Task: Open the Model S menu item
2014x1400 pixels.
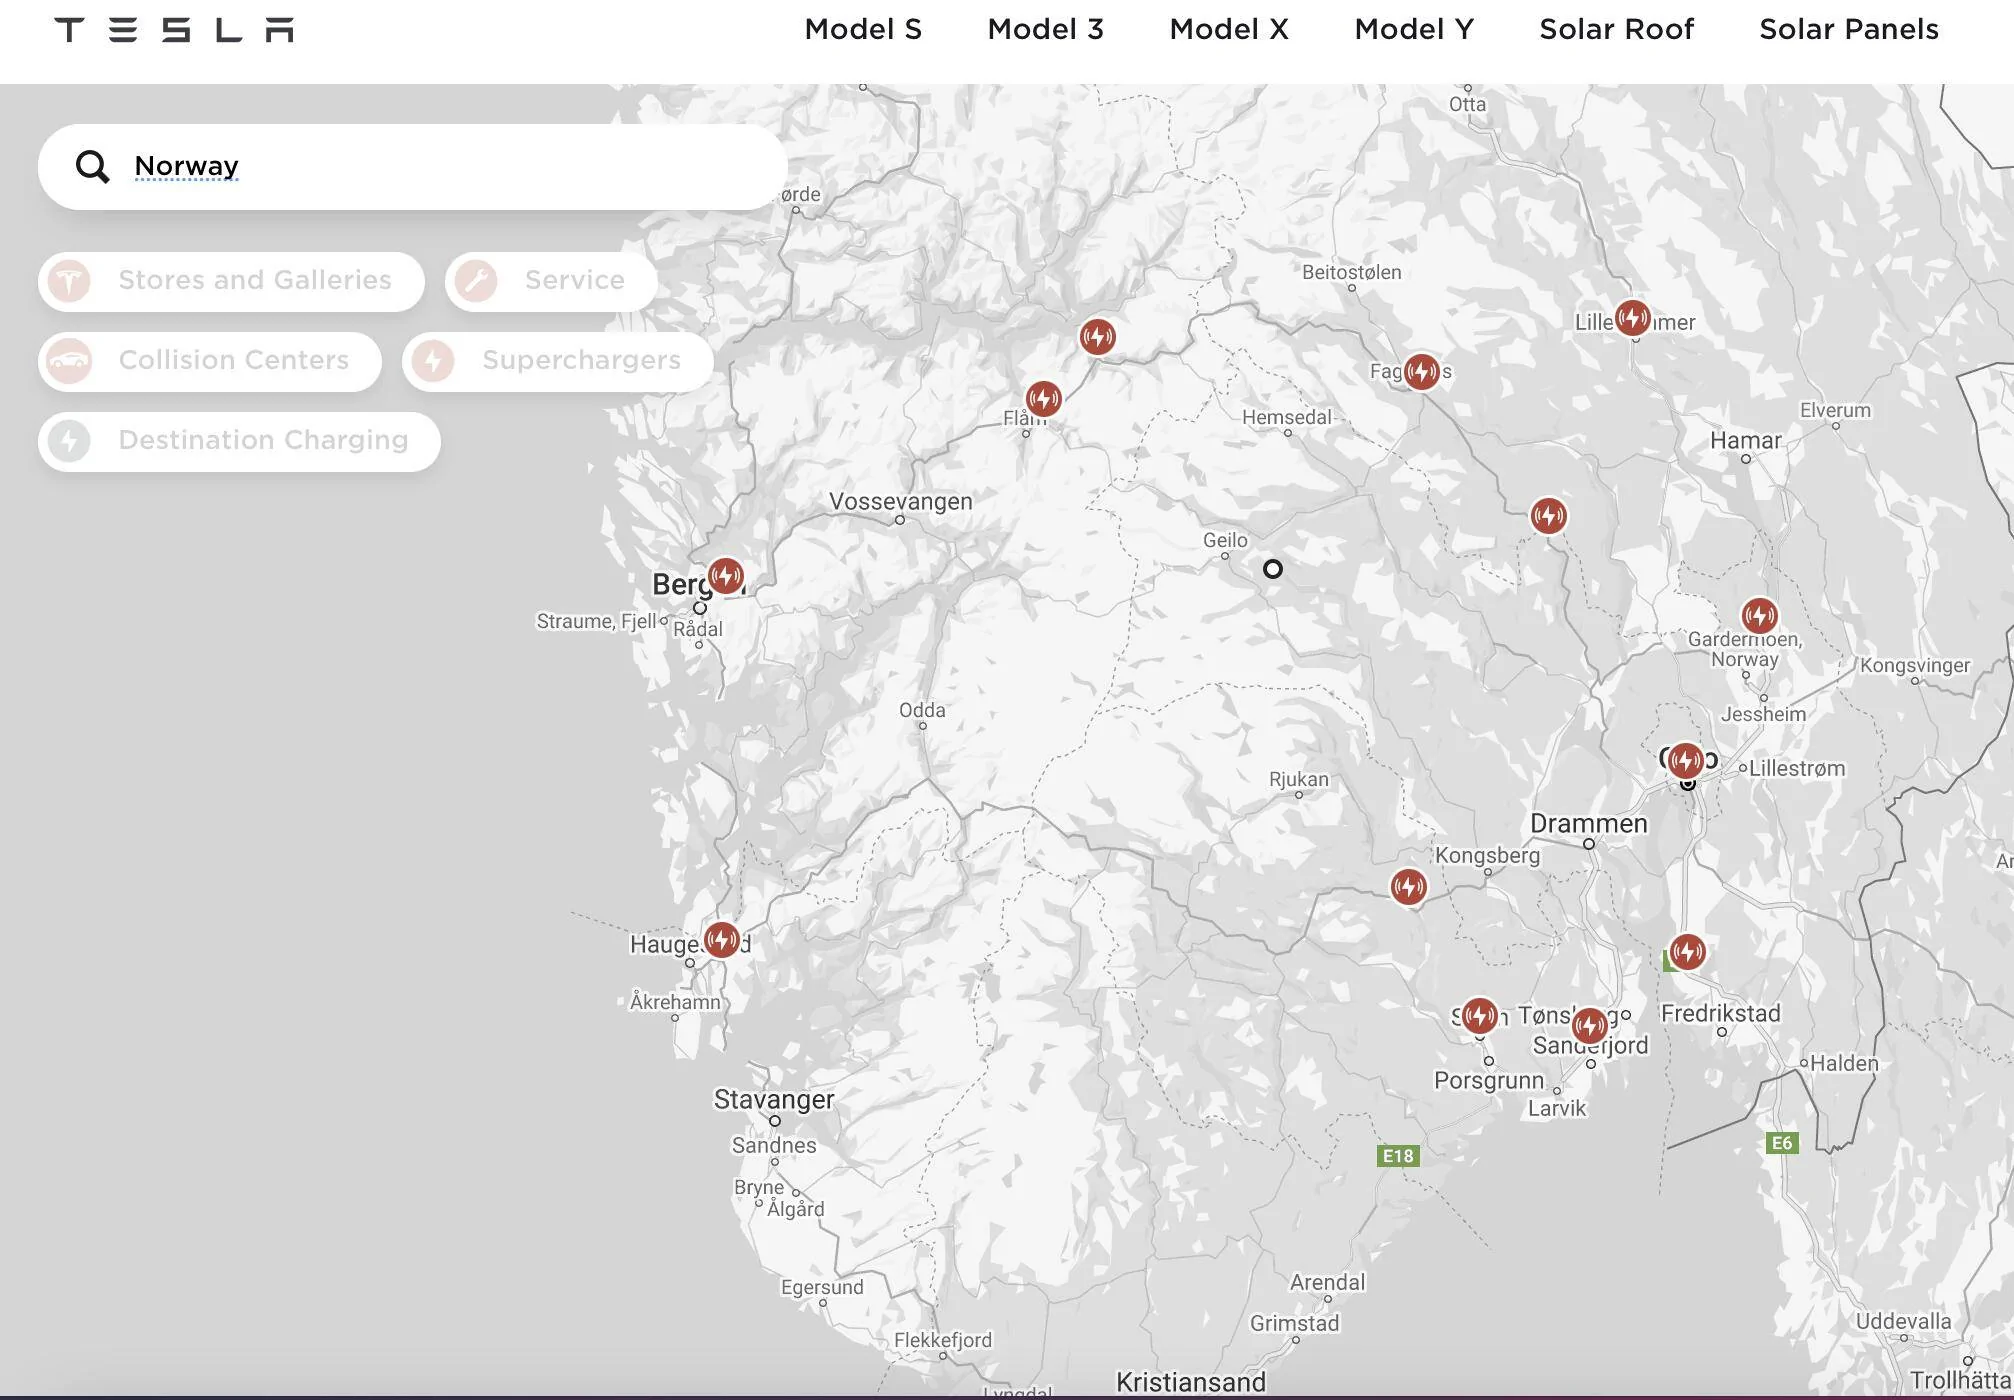Action: coord(863,30)
